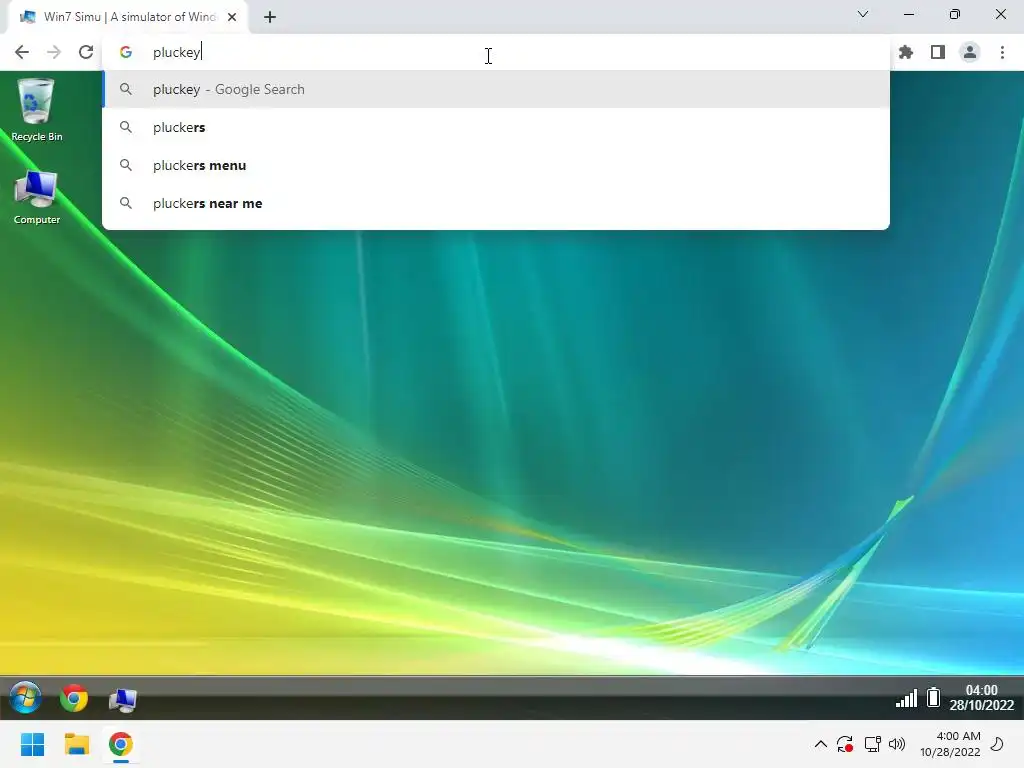Select the Recycle Bin desktop icon
This screenshot has height=768, width=1024.
click(x=37, y=110)
